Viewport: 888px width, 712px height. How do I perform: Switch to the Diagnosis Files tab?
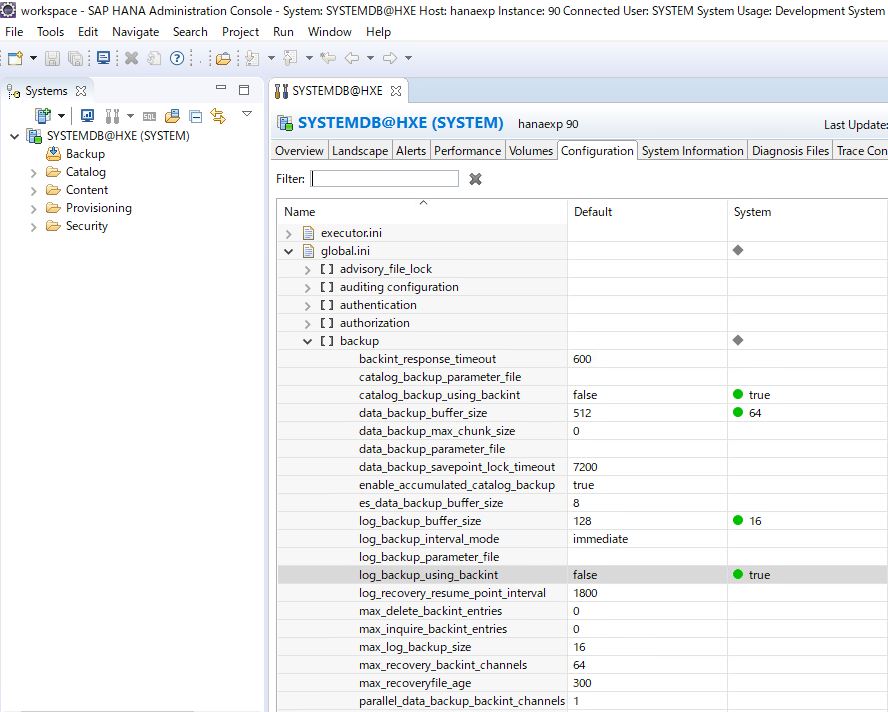(x=790, y=151)
